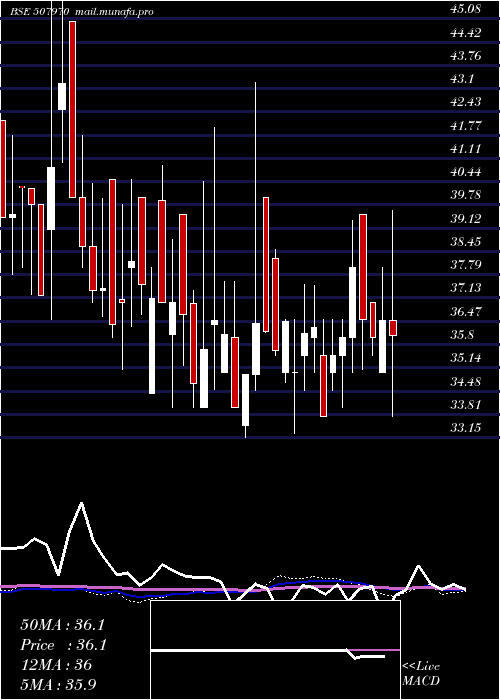
Task: Click the 36.47 price axis label
Action: pyautogui.click(x=466, y=311)
